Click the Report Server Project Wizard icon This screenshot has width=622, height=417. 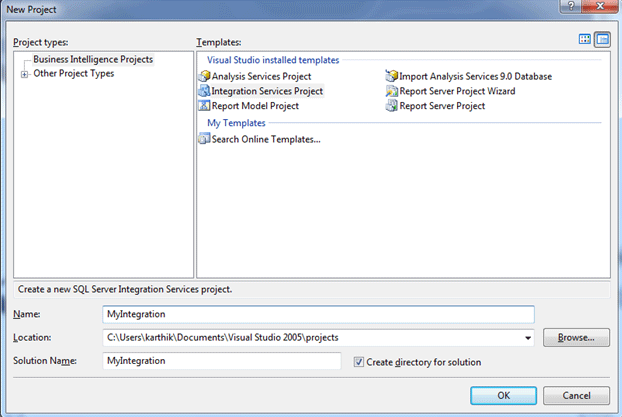tap(392, 91)
